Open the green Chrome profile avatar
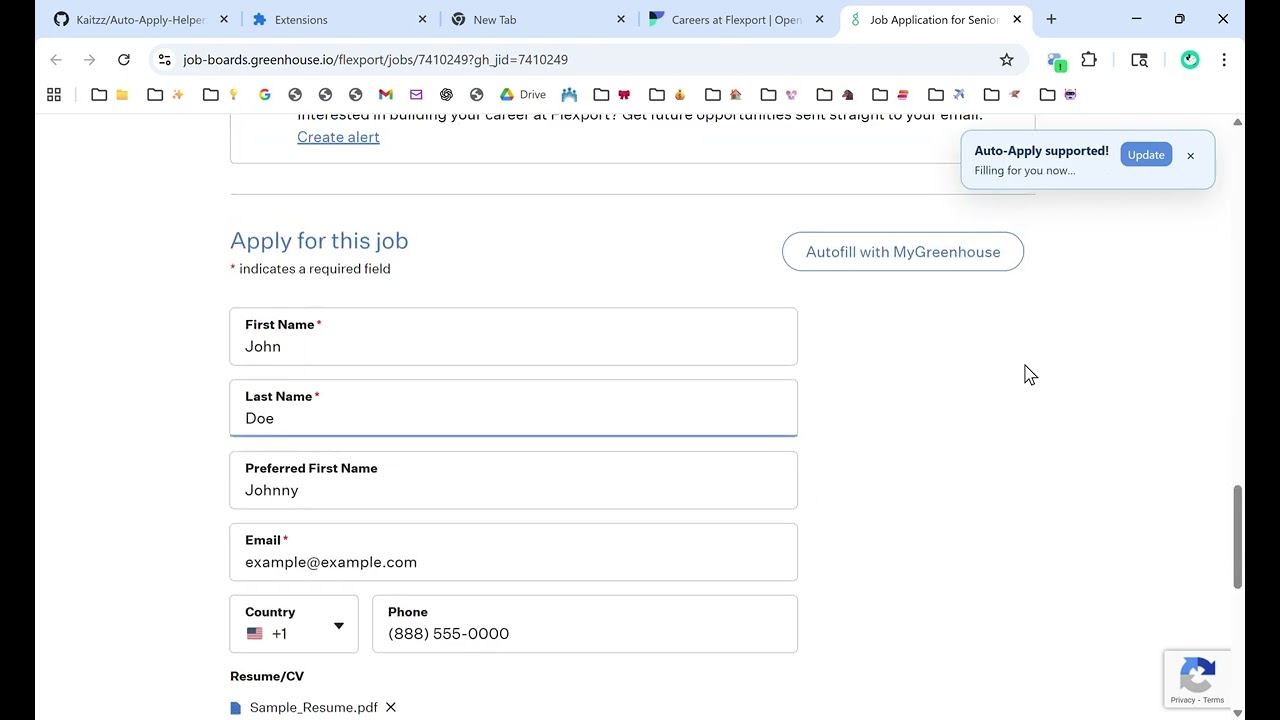This screenshot has width=1280, height=720. coord(1190,60)
